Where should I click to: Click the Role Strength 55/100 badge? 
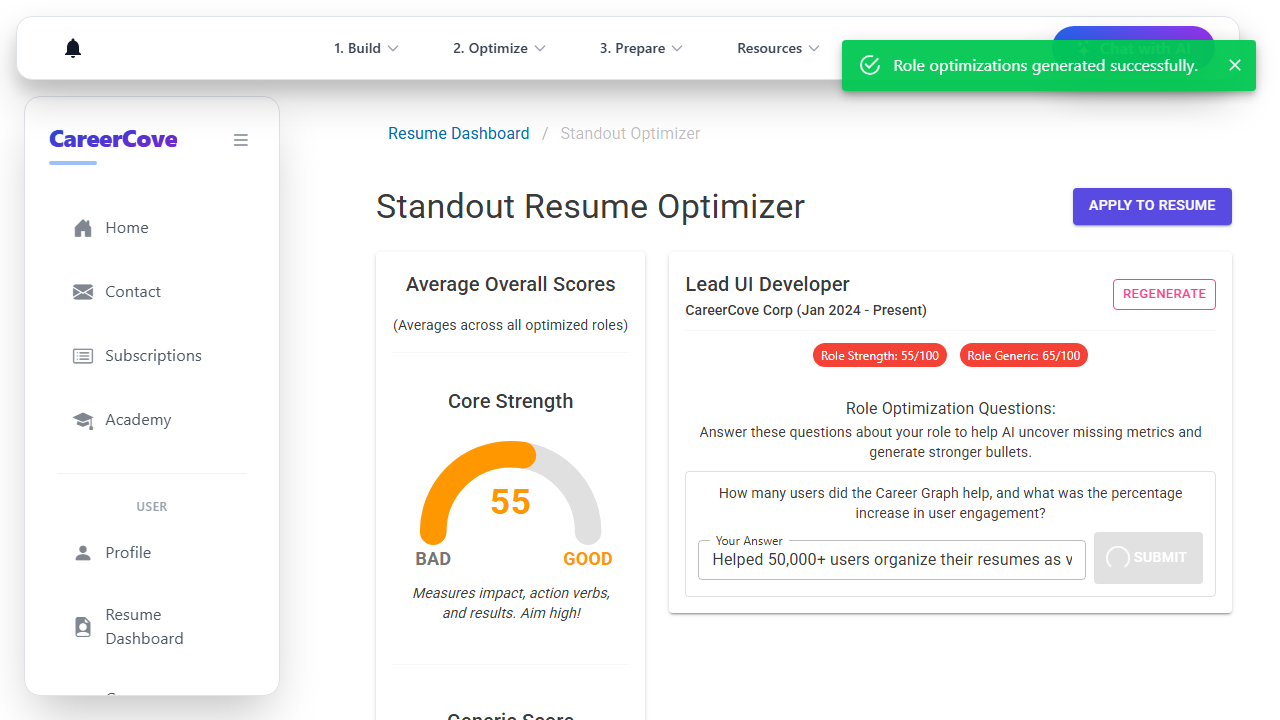coord(880,355)
